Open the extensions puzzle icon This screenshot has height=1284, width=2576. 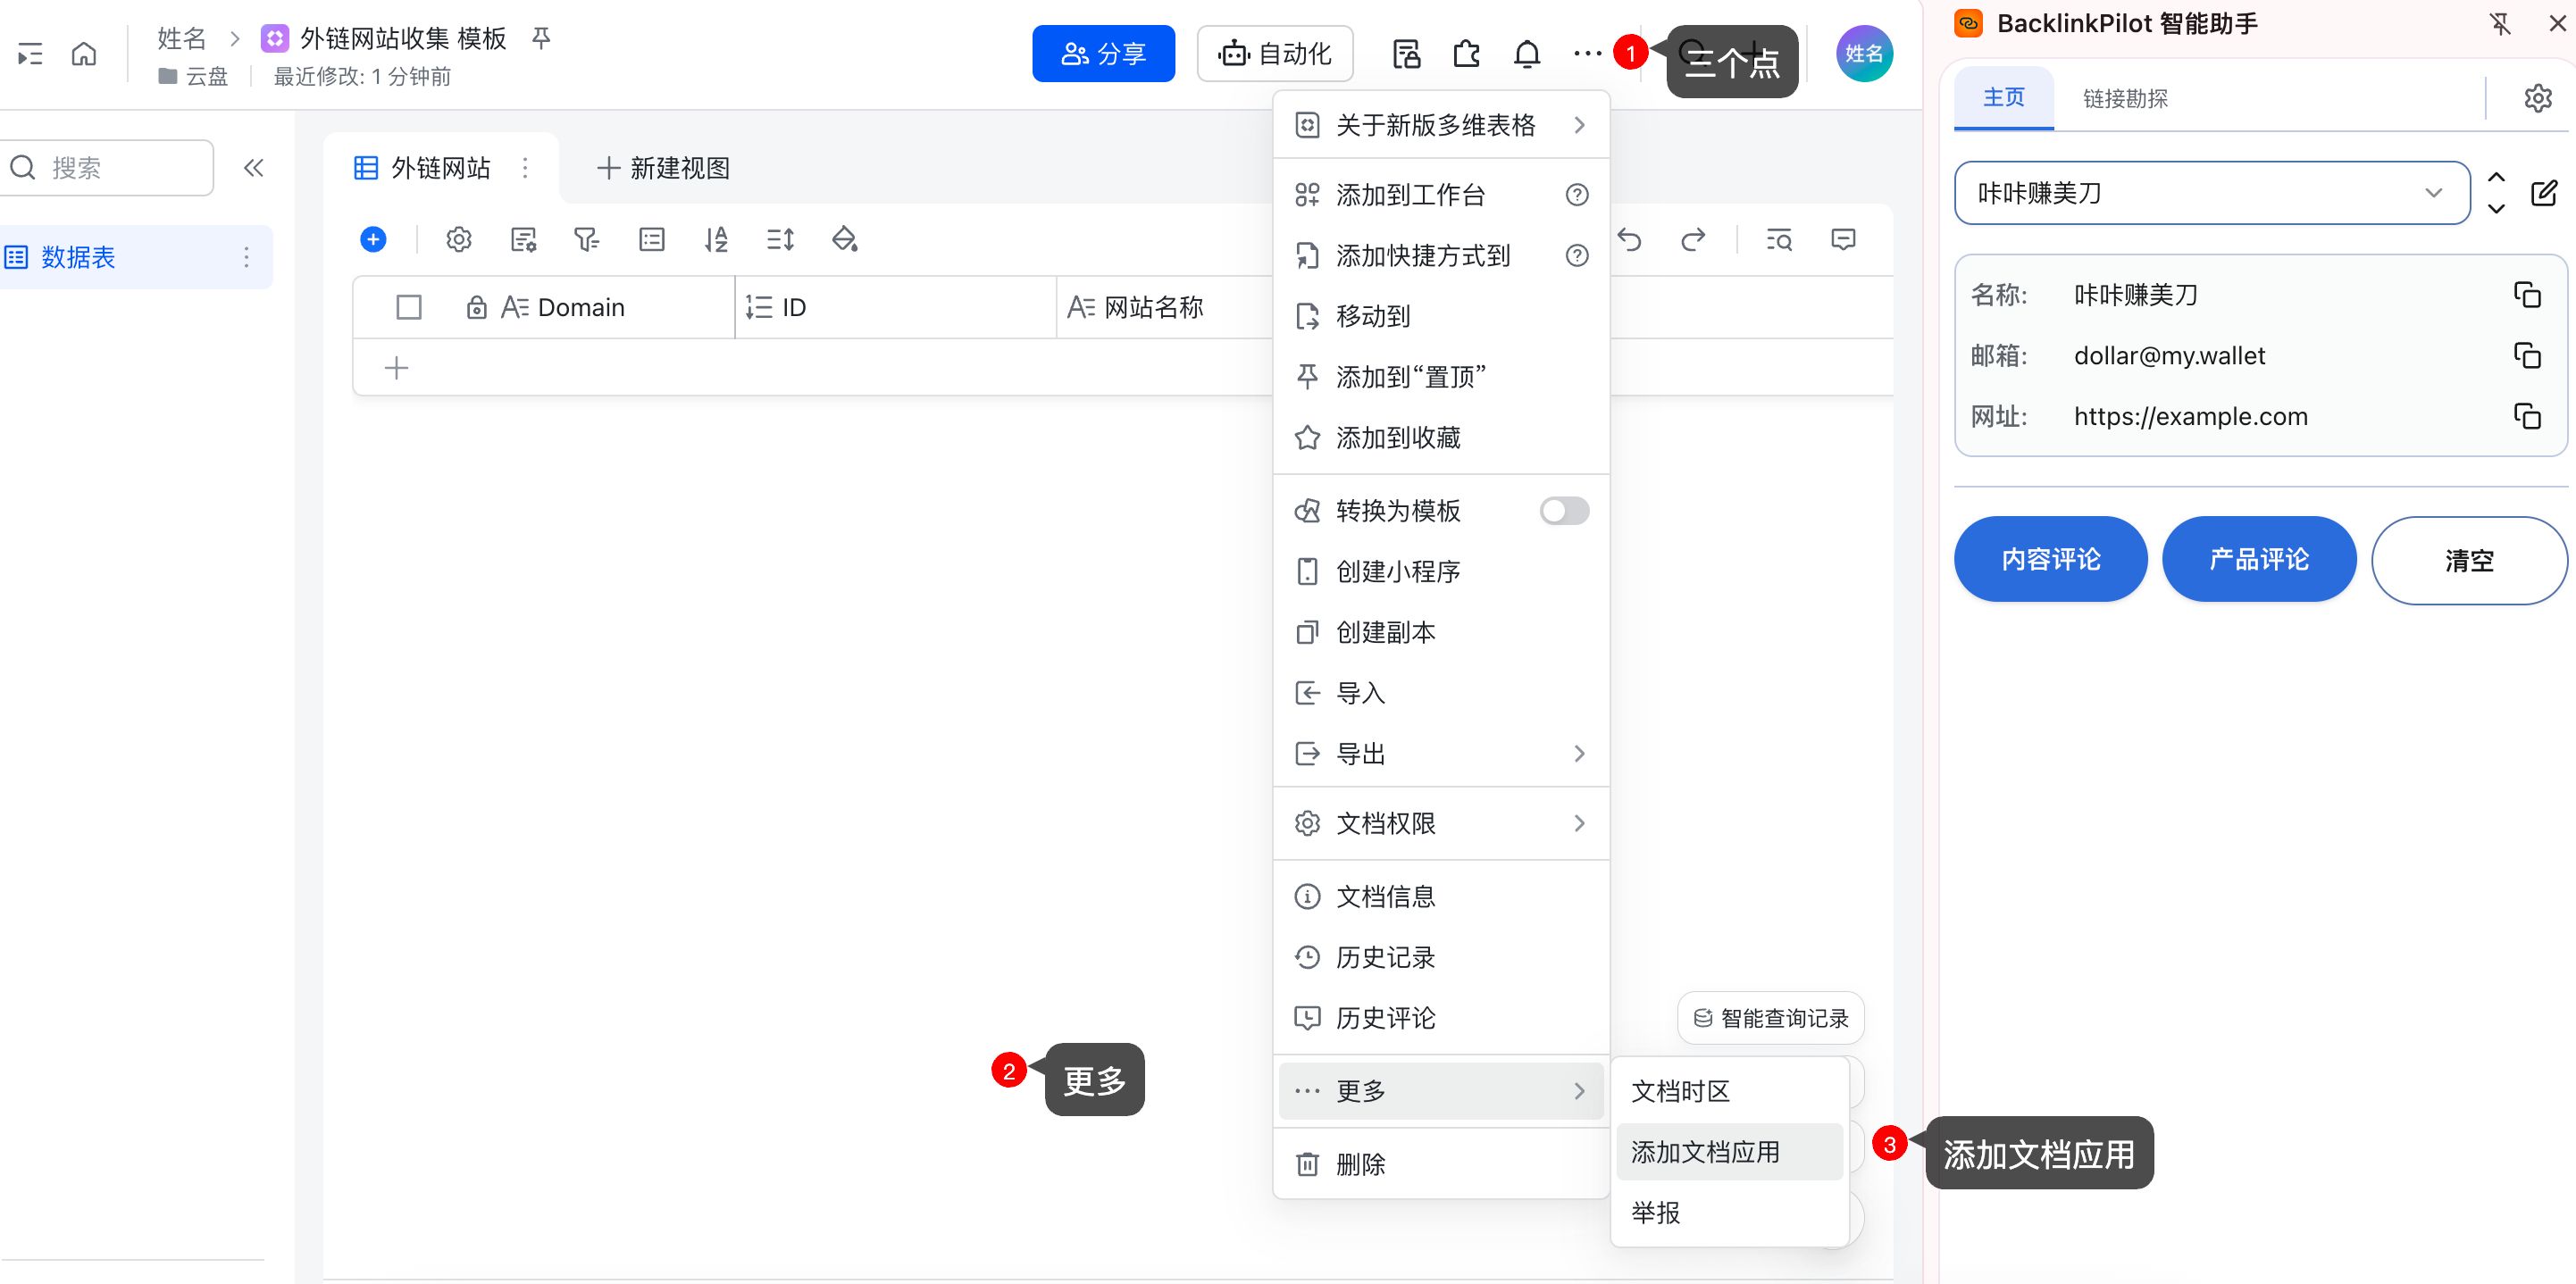(x=1466, y=54)
